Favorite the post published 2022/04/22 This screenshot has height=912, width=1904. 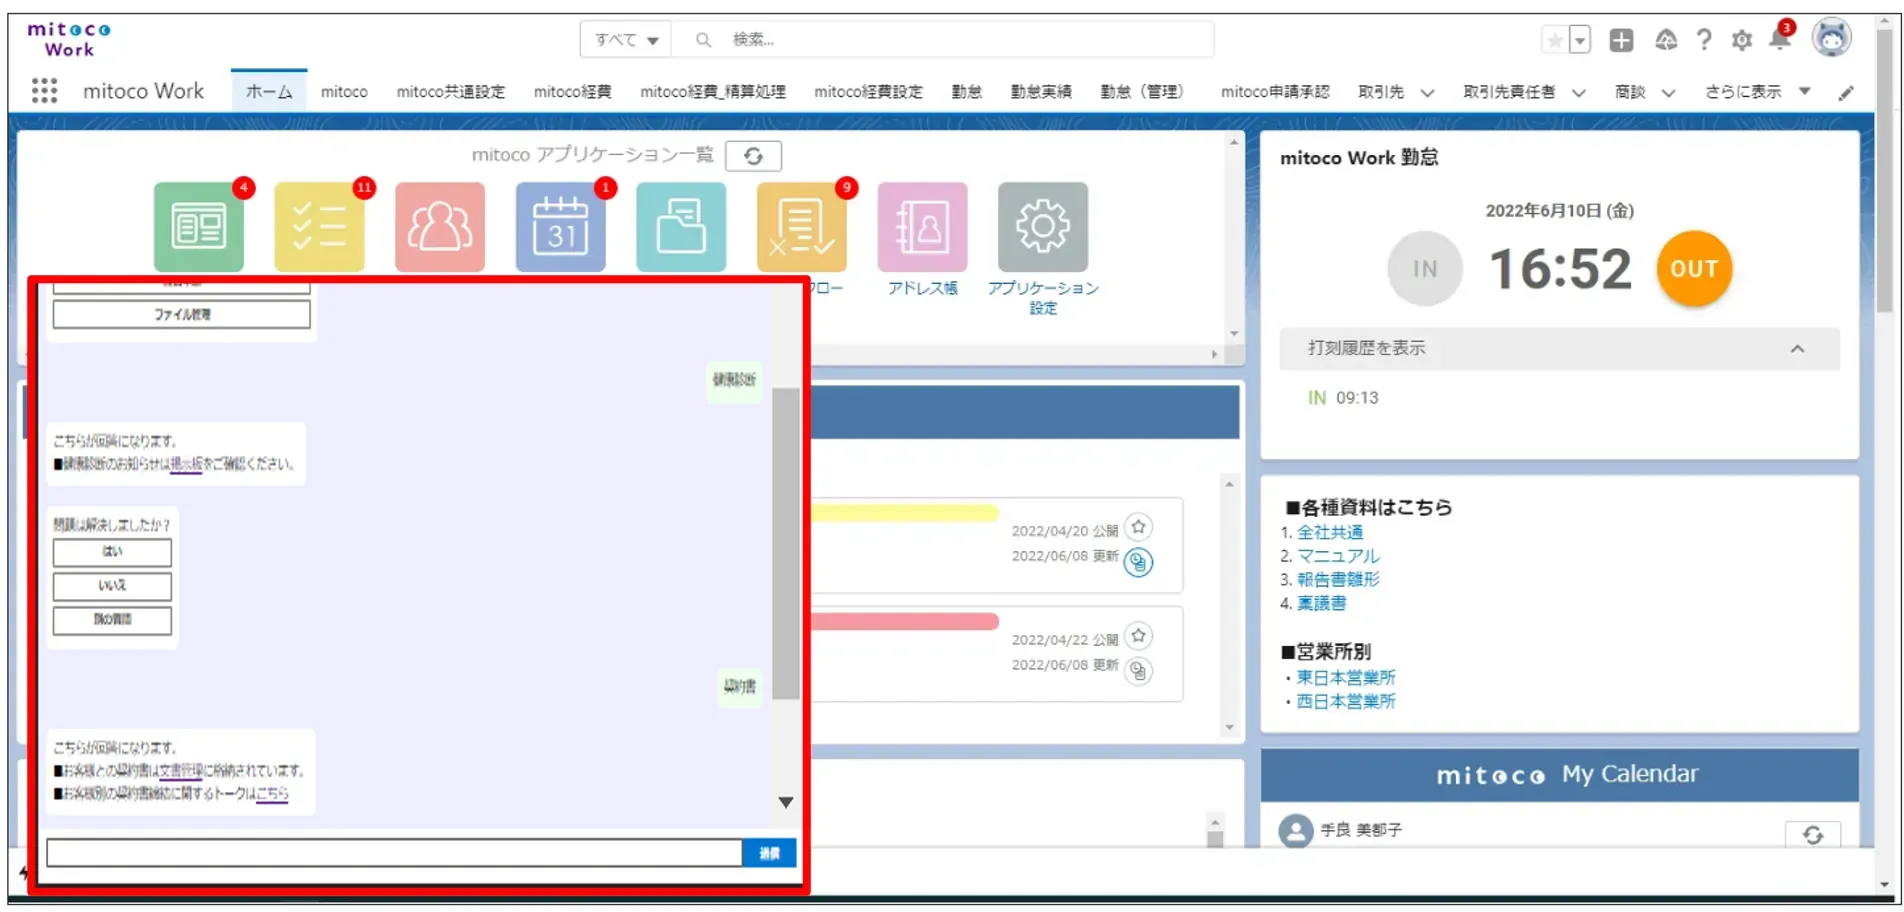tap(1138, 636)
